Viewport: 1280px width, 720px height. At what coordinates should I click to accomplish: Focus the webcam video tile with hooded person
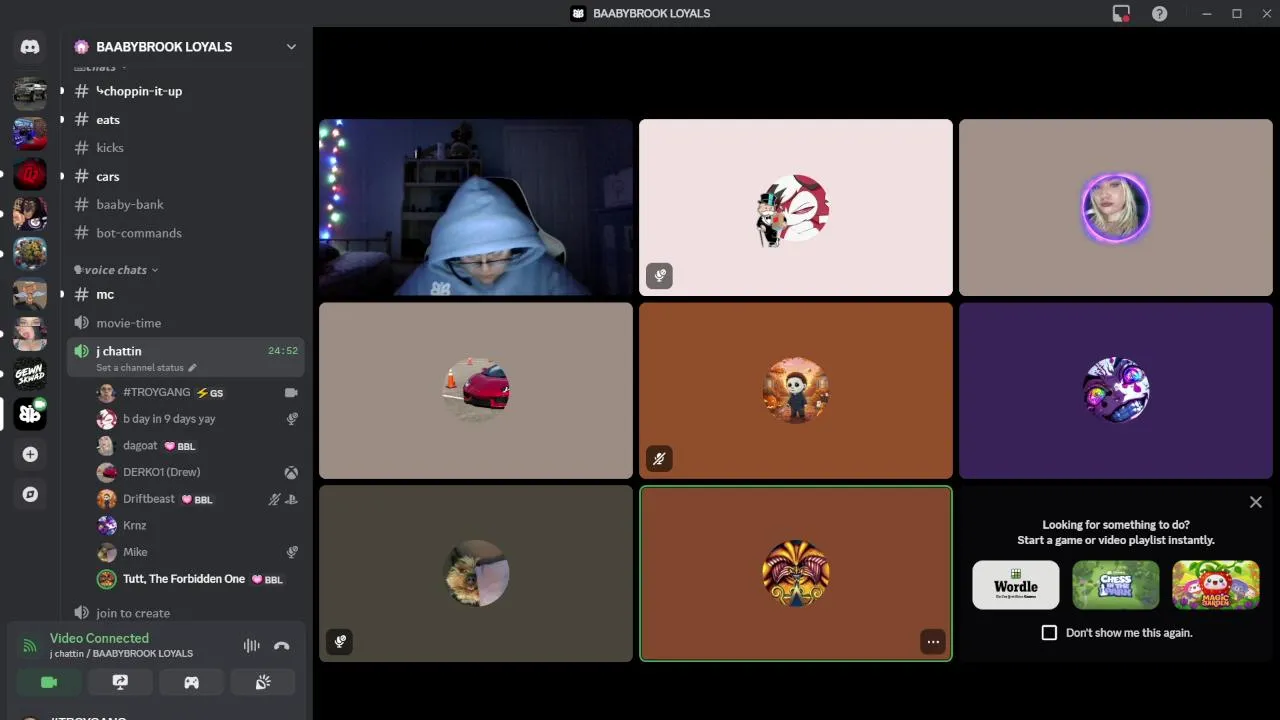[x=476, y=208]
